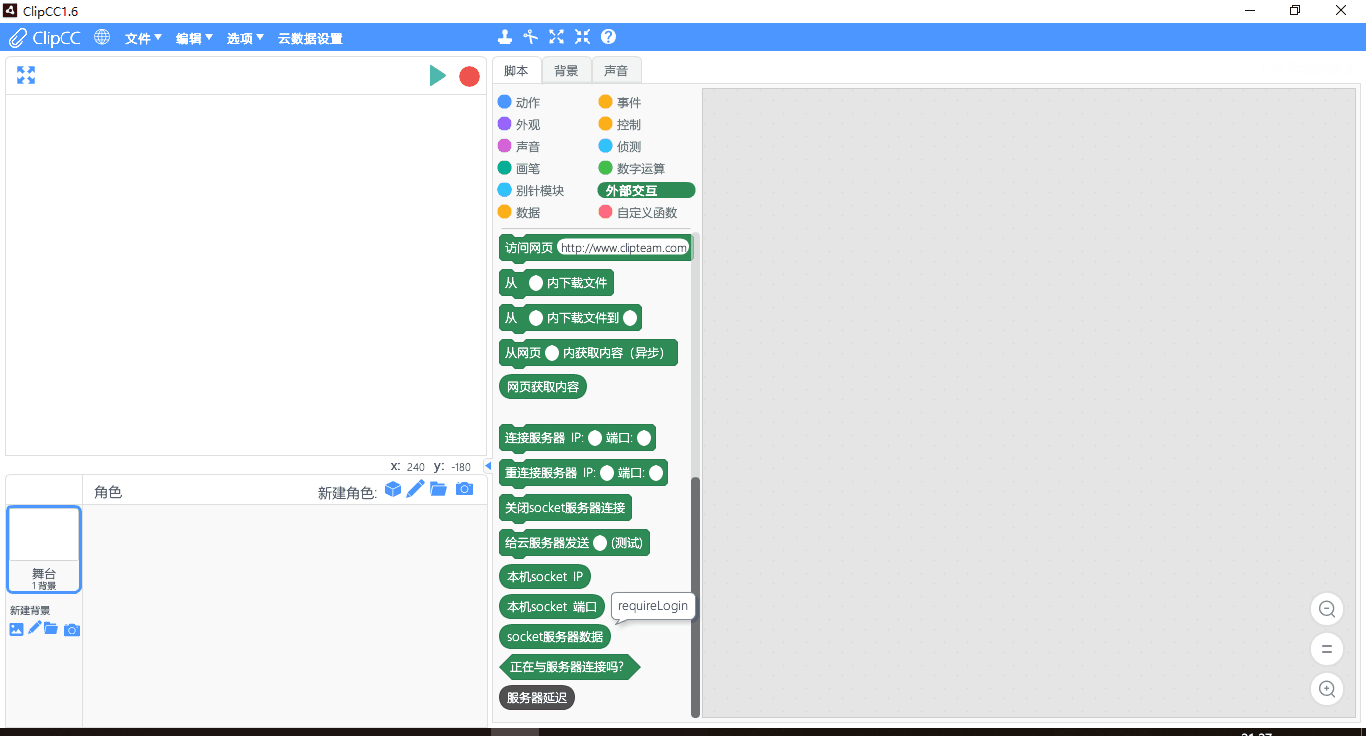Select the duplicate stamp tool
Image resolution: width=1366 pixels, height=736 pixels.
(505, 37)
